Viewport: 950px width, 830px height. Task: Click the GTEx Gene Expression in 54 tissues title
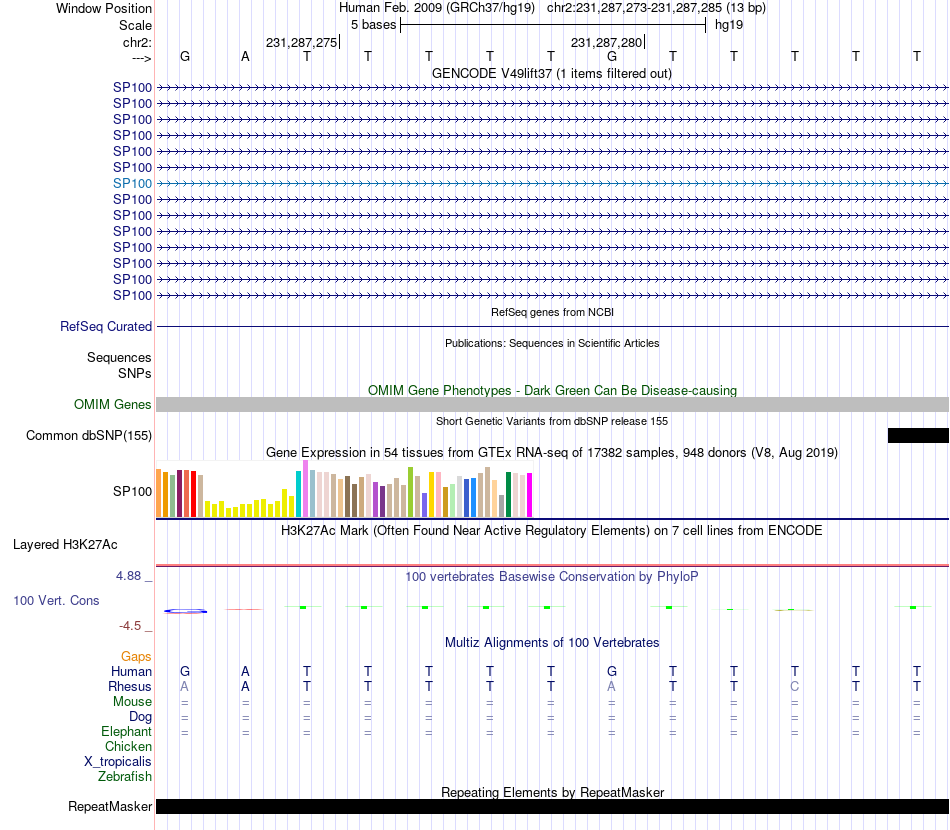click(x=552, y=453)
